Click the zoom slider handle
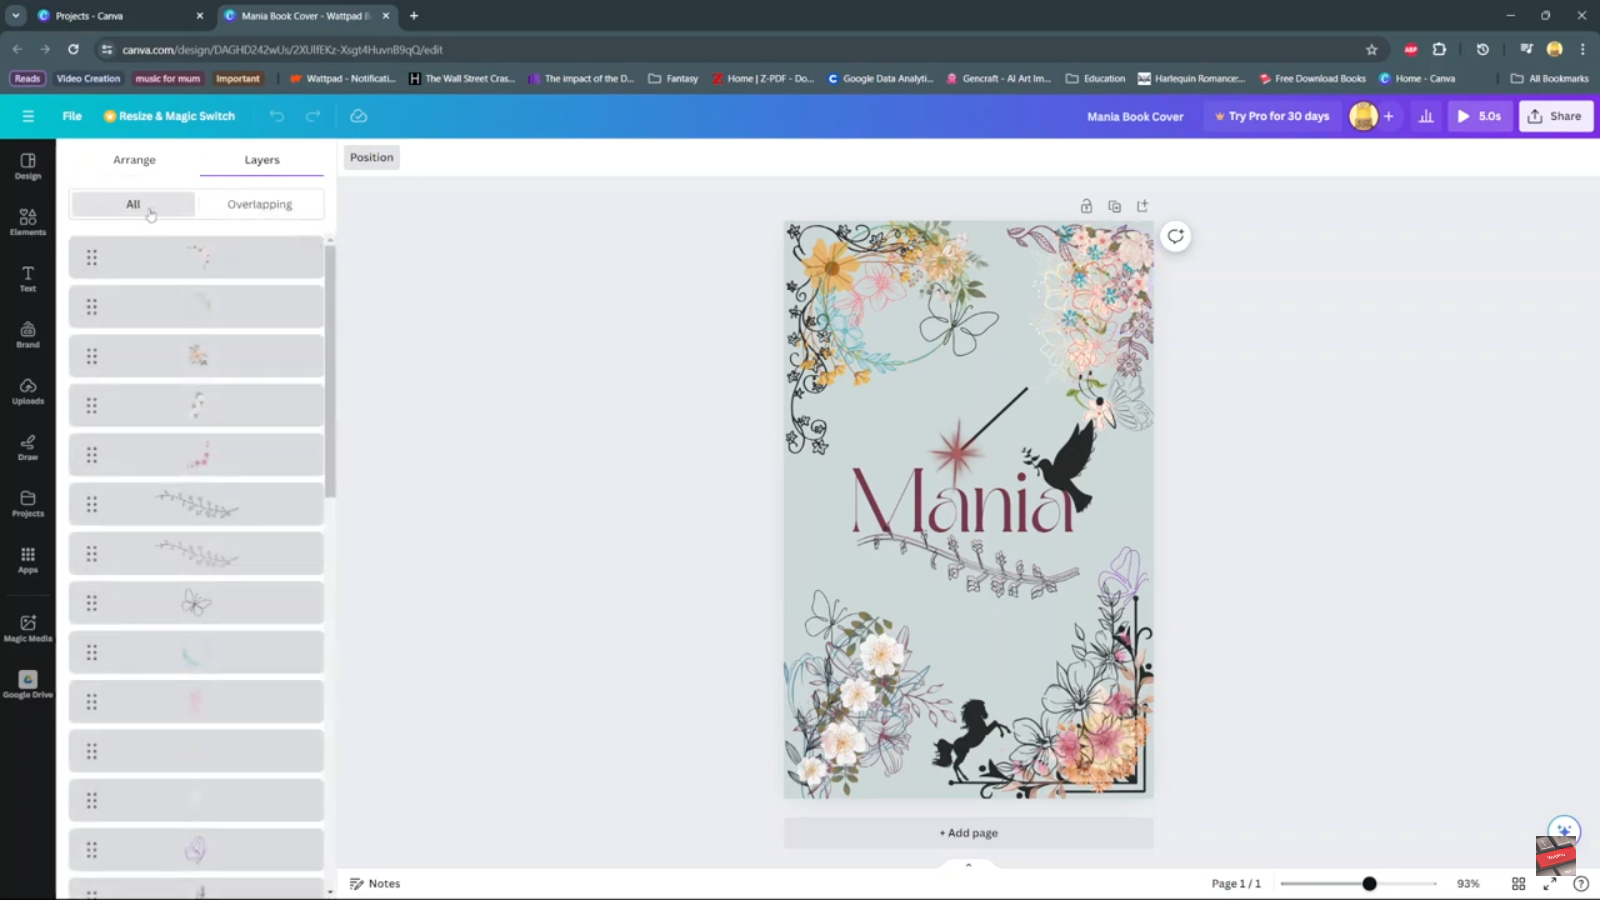The height and width of the screenshot is (900, 1600). tap(1369, 884)
